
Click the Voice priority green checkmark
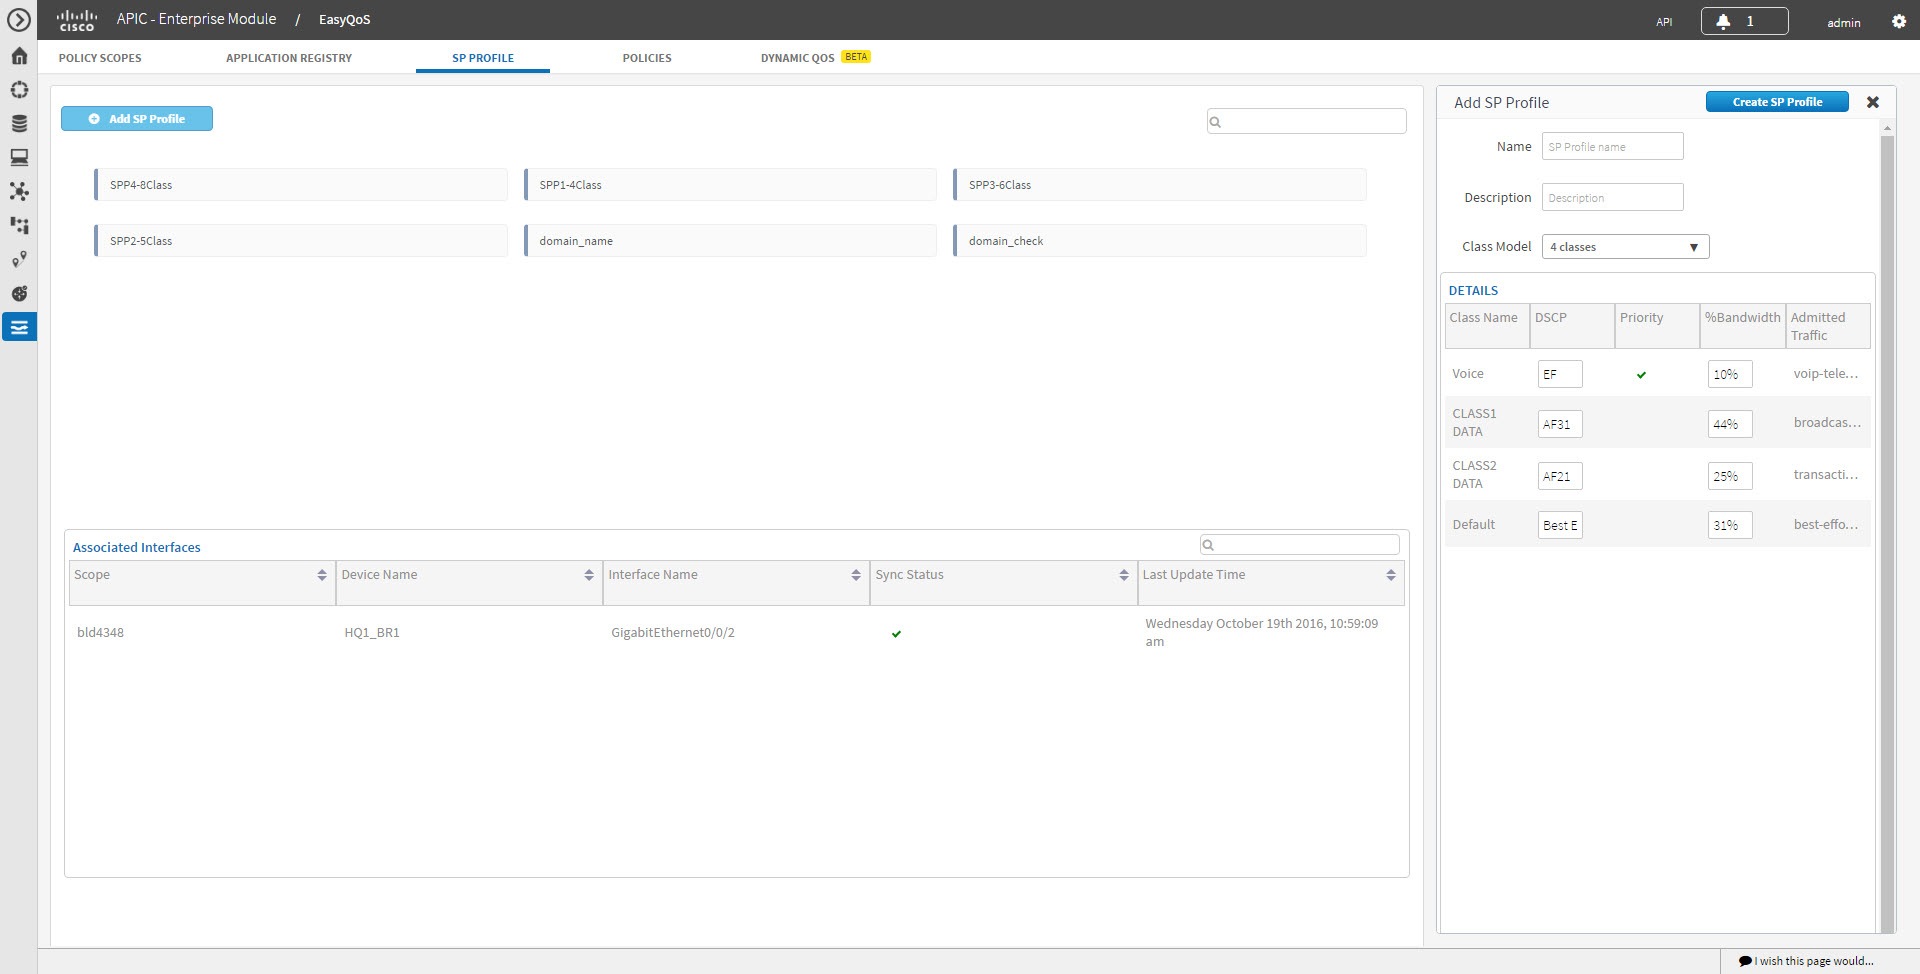1641,375
